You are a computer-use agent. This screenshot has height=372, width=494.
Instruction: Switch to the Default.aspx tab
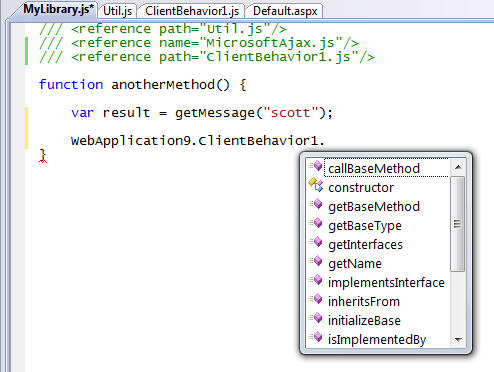(x=285, y=11)
